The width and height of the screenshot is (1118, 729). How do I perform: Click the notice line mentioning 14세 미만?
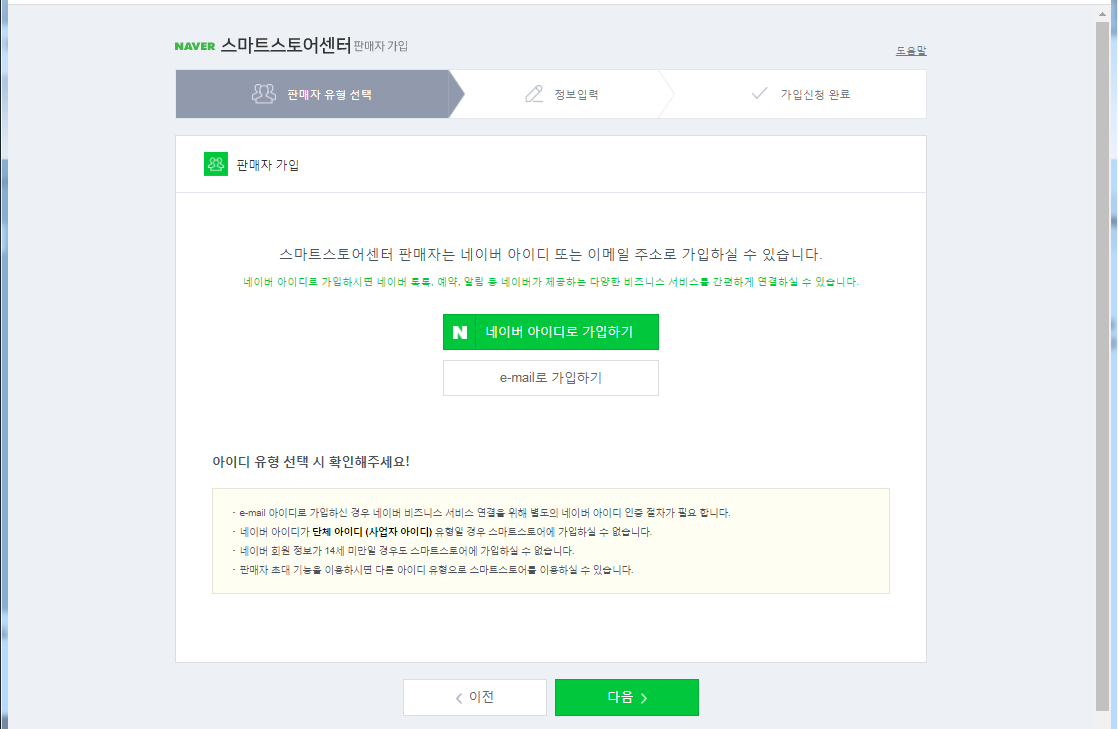click(x=404, y=551)
